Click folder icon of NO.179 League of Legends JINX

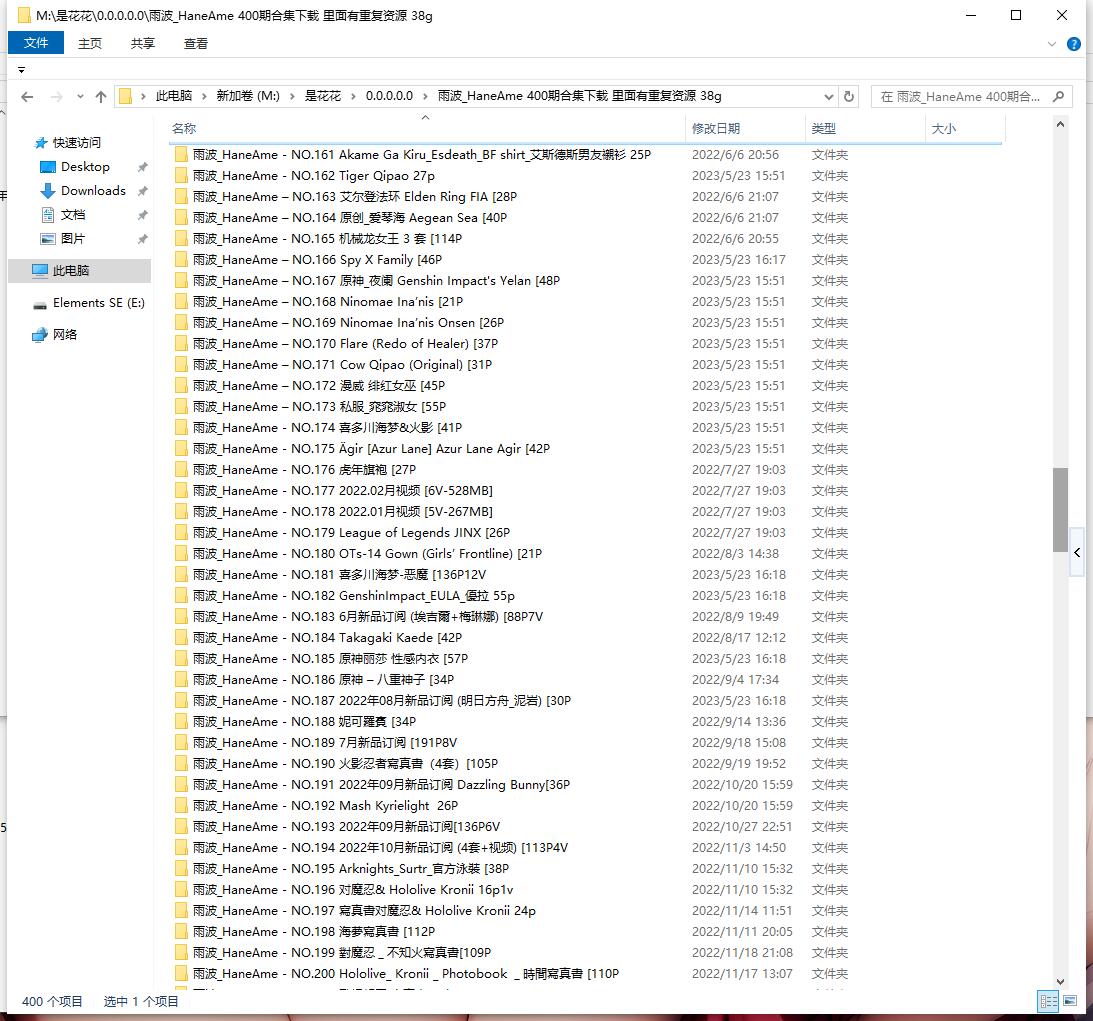181,532
